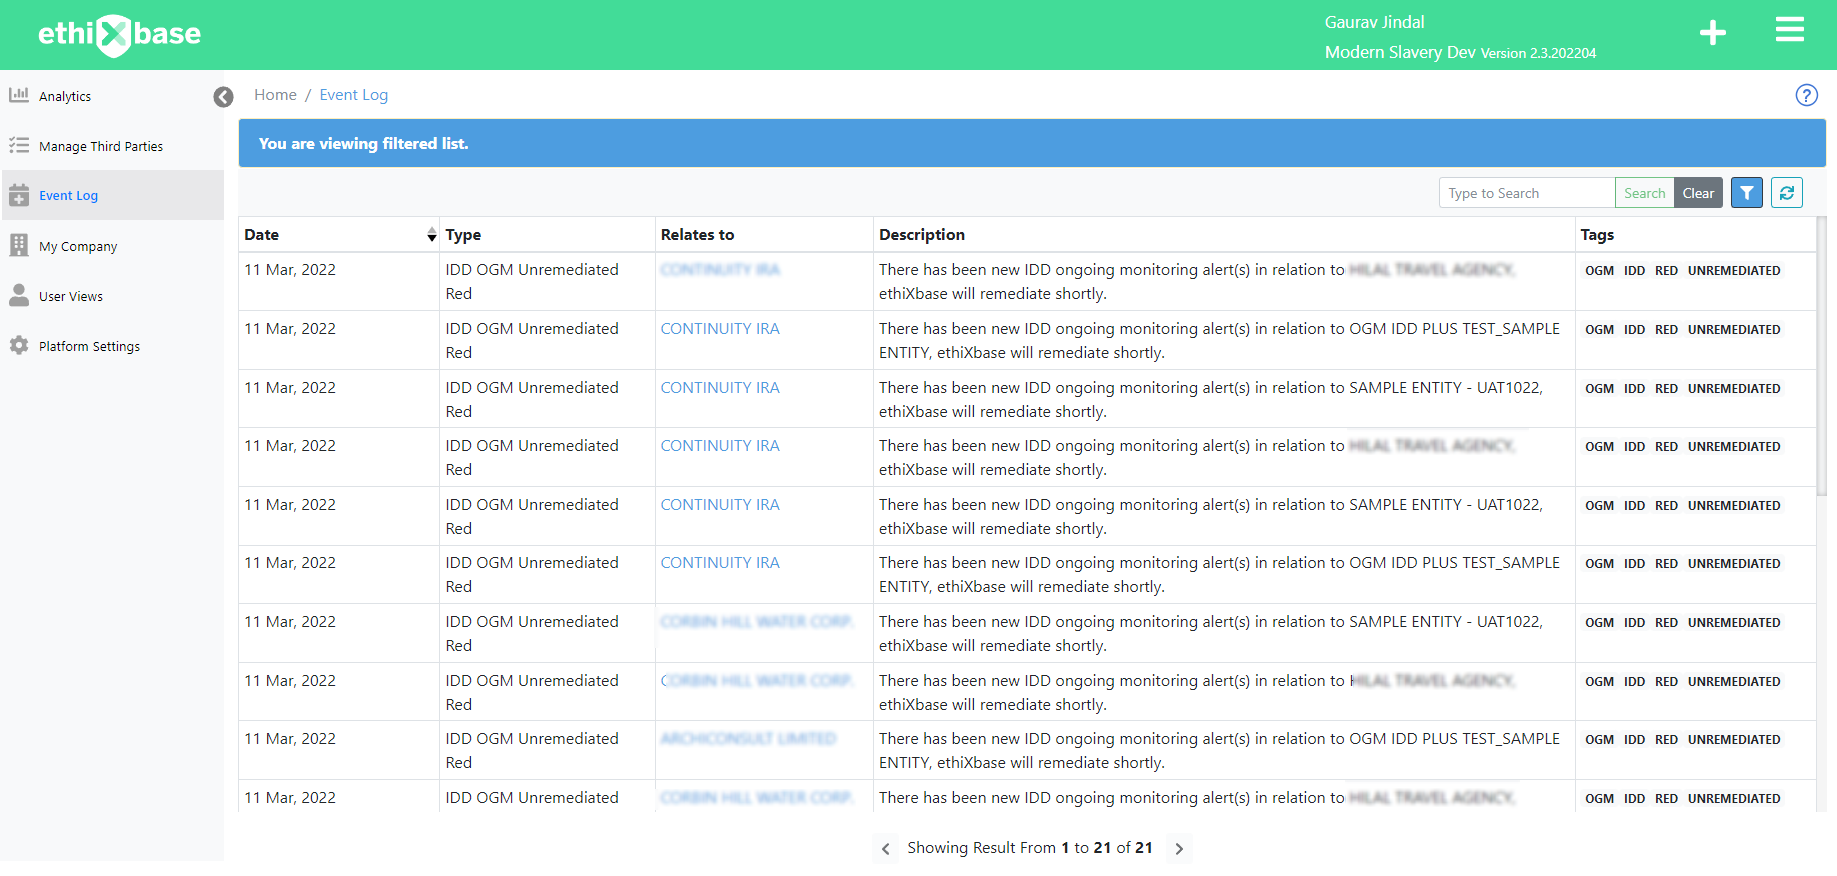Click the ethiXbase logo
1837x876 pixels.
(x=119, y=35)
